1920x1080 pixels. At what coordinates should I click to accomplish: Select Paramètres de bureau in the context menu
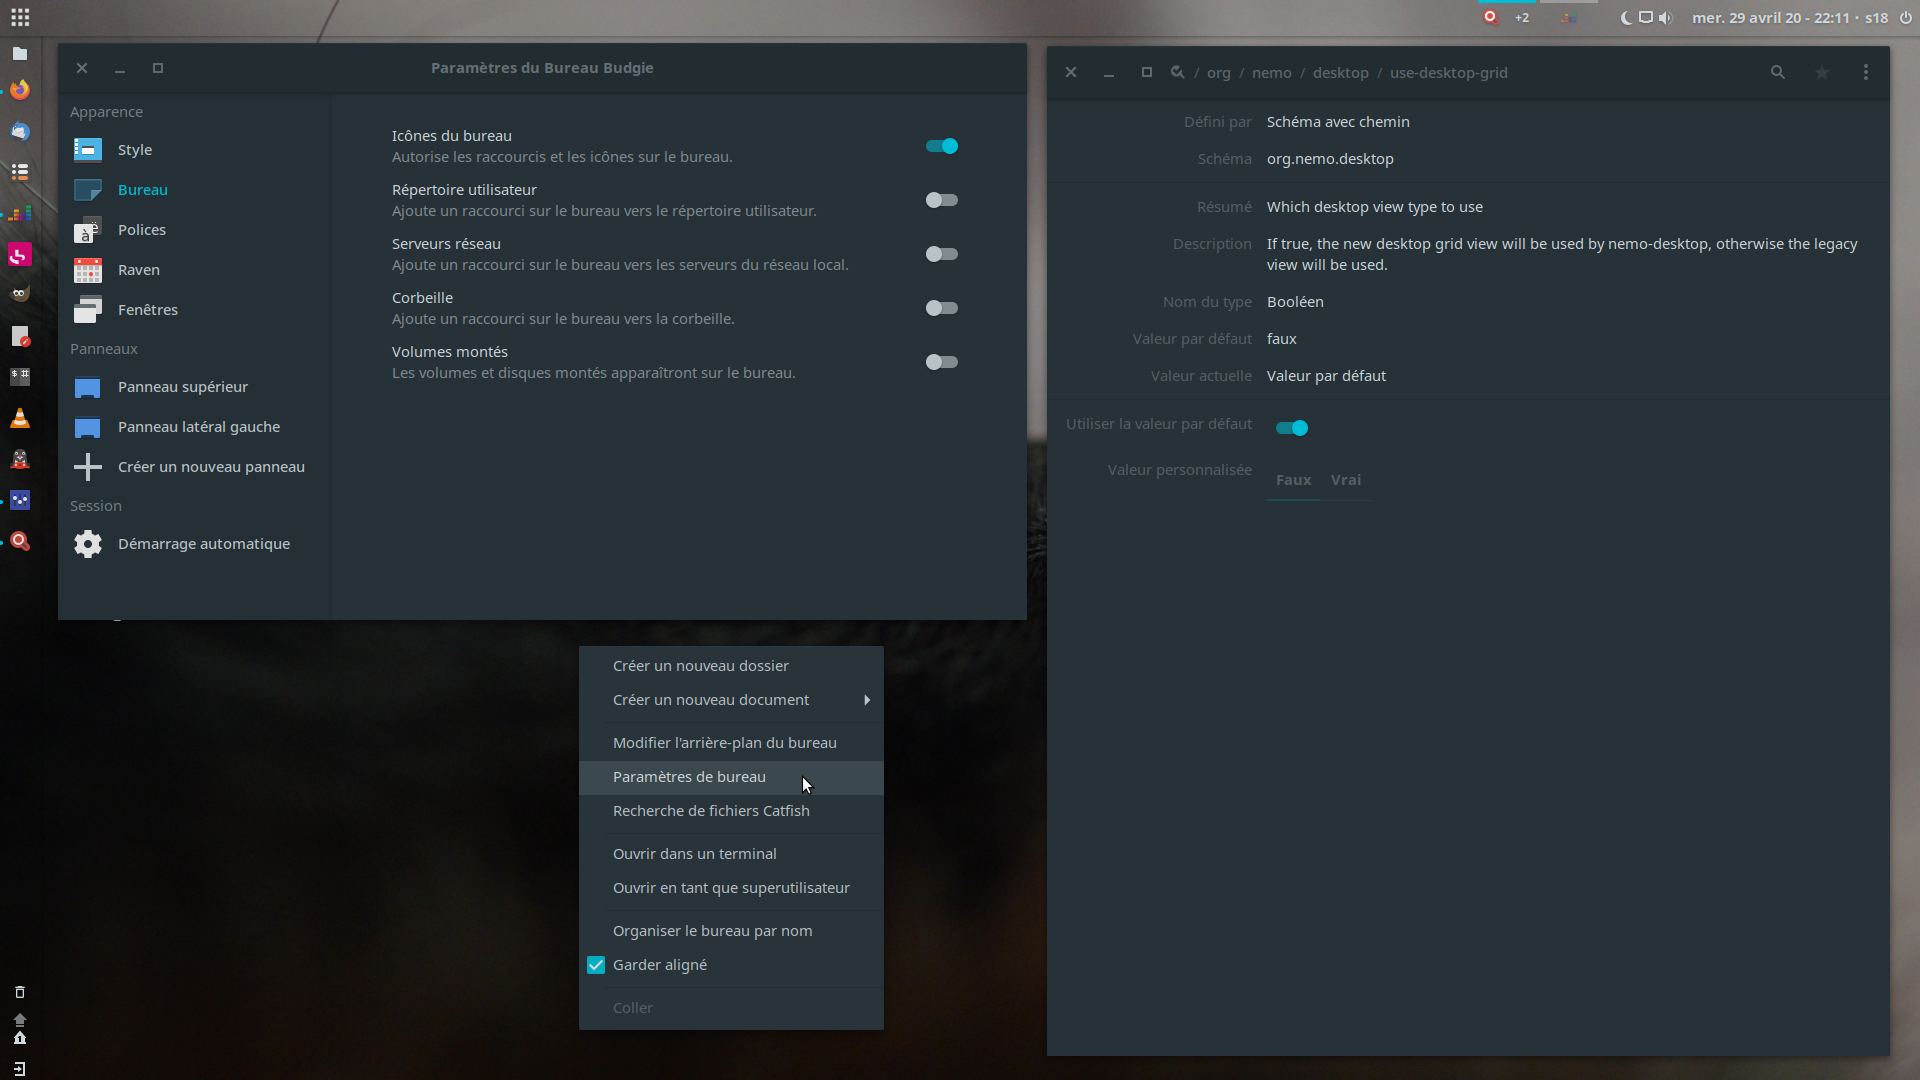(689, 777)
